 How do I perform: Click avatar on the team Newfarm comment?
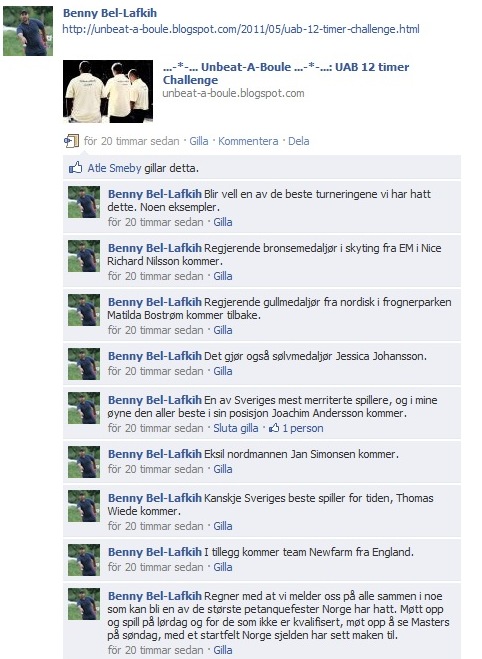(84, 560)
